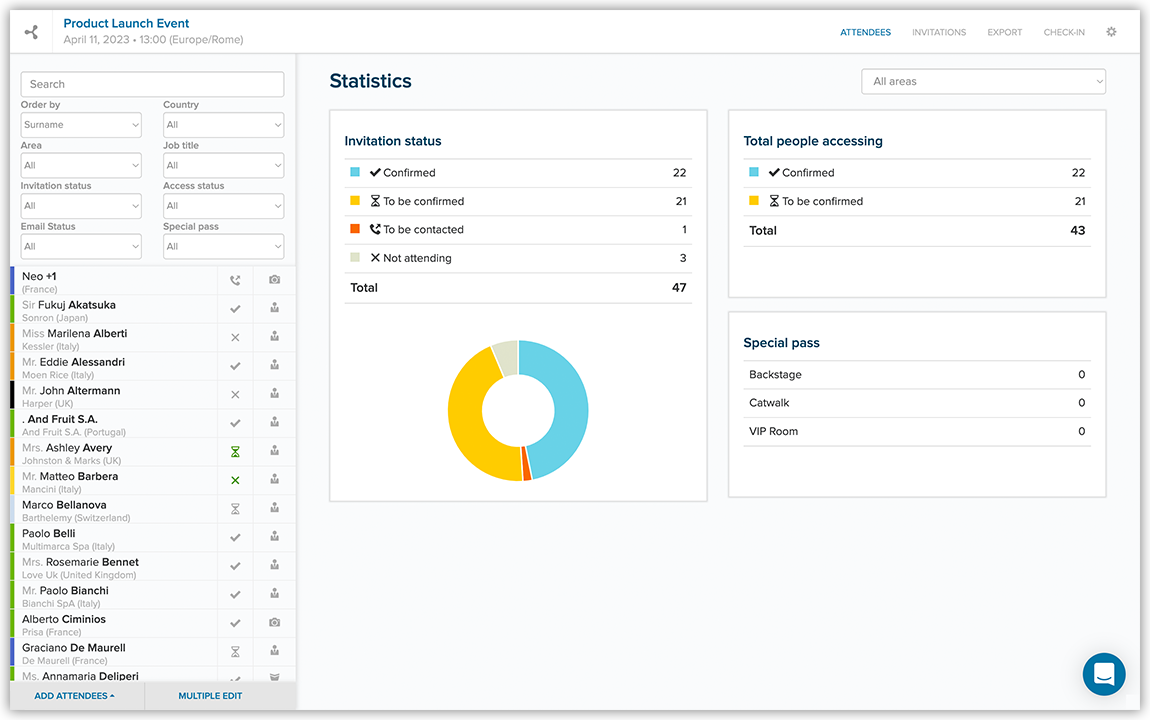
Task: Click blue Confirmed swatch in Invitation status
Action: pos(355,172)
